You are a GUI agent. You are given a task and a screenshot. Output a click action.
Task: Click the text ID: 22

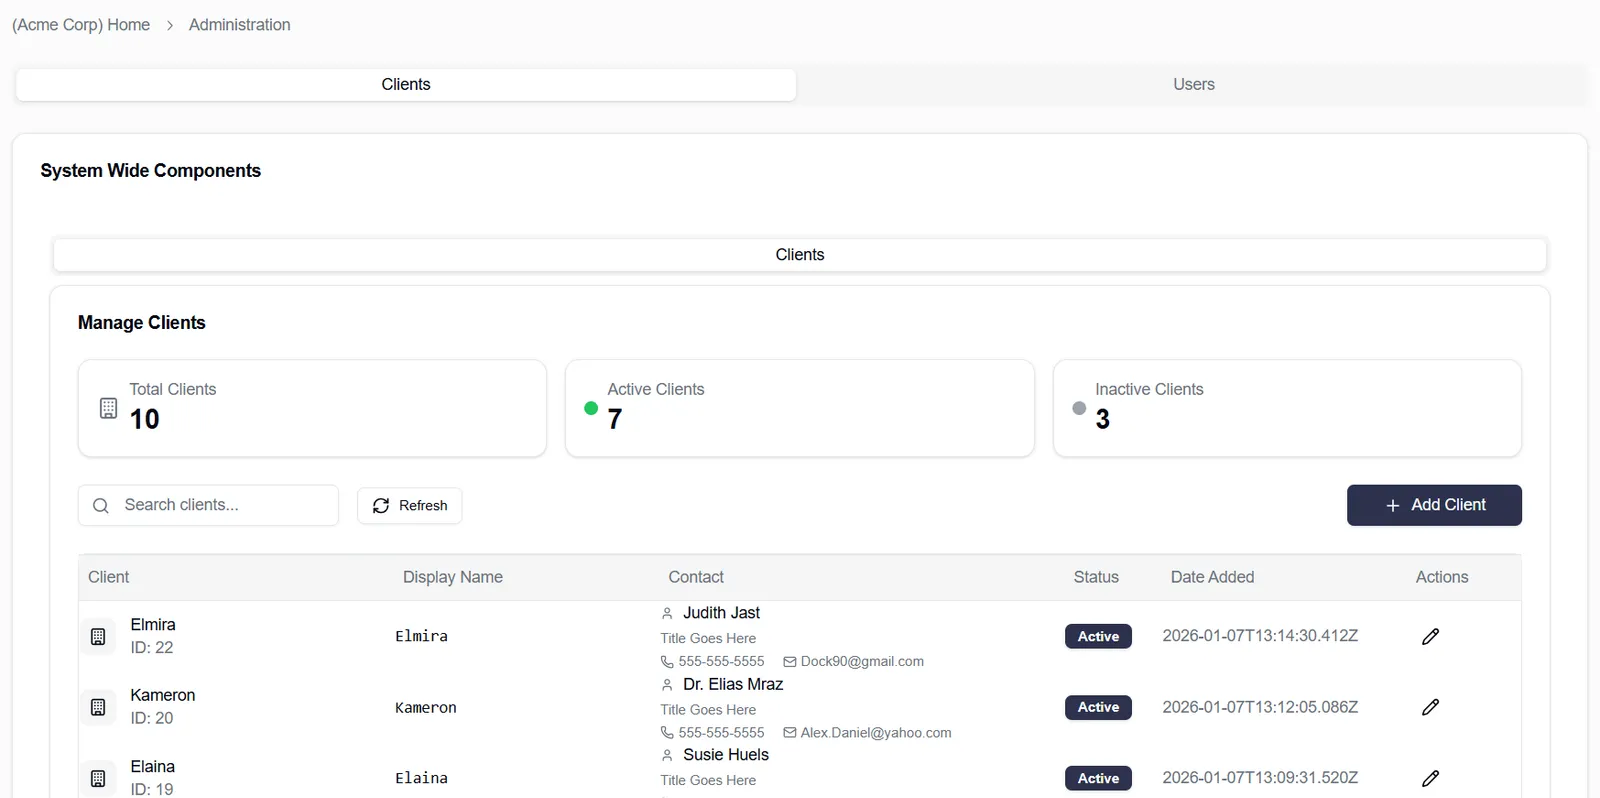pos(152,648)
